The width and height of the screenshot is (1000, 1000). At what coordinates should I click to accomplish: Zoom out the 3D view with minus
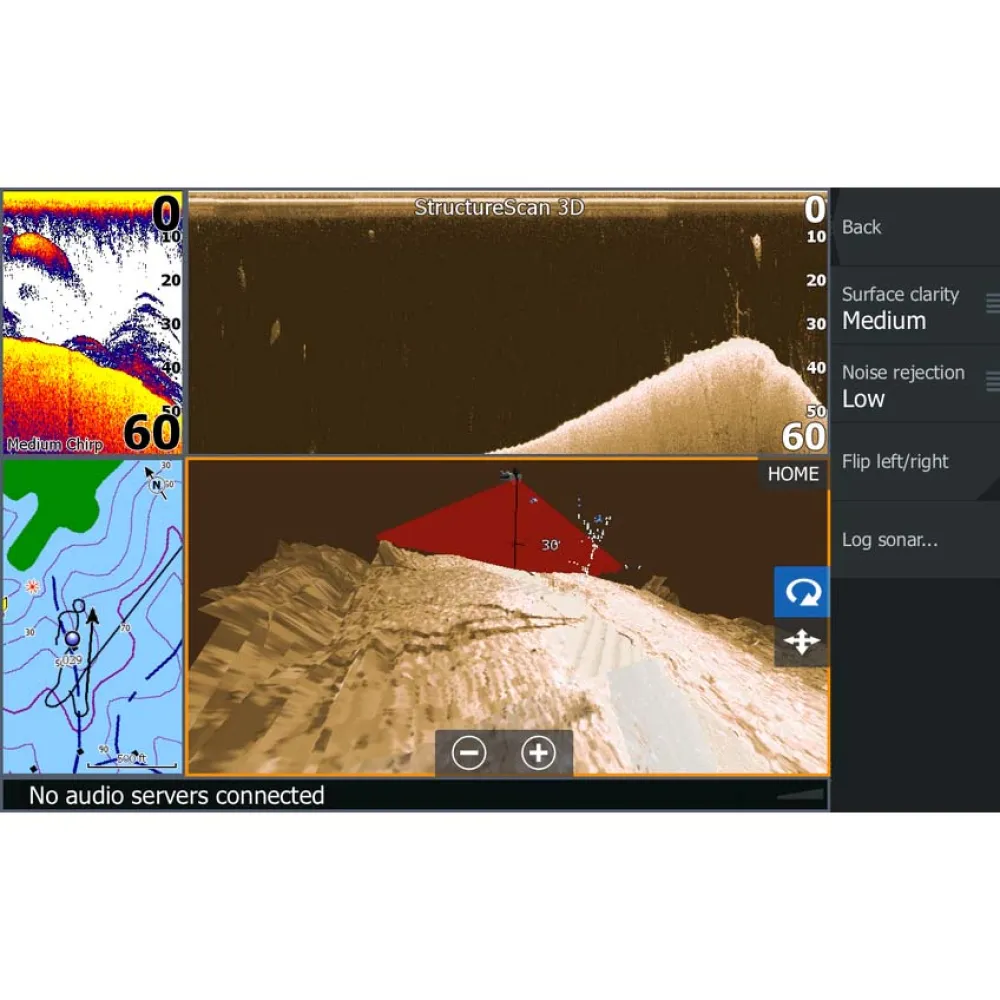click(x=469, y=753)
